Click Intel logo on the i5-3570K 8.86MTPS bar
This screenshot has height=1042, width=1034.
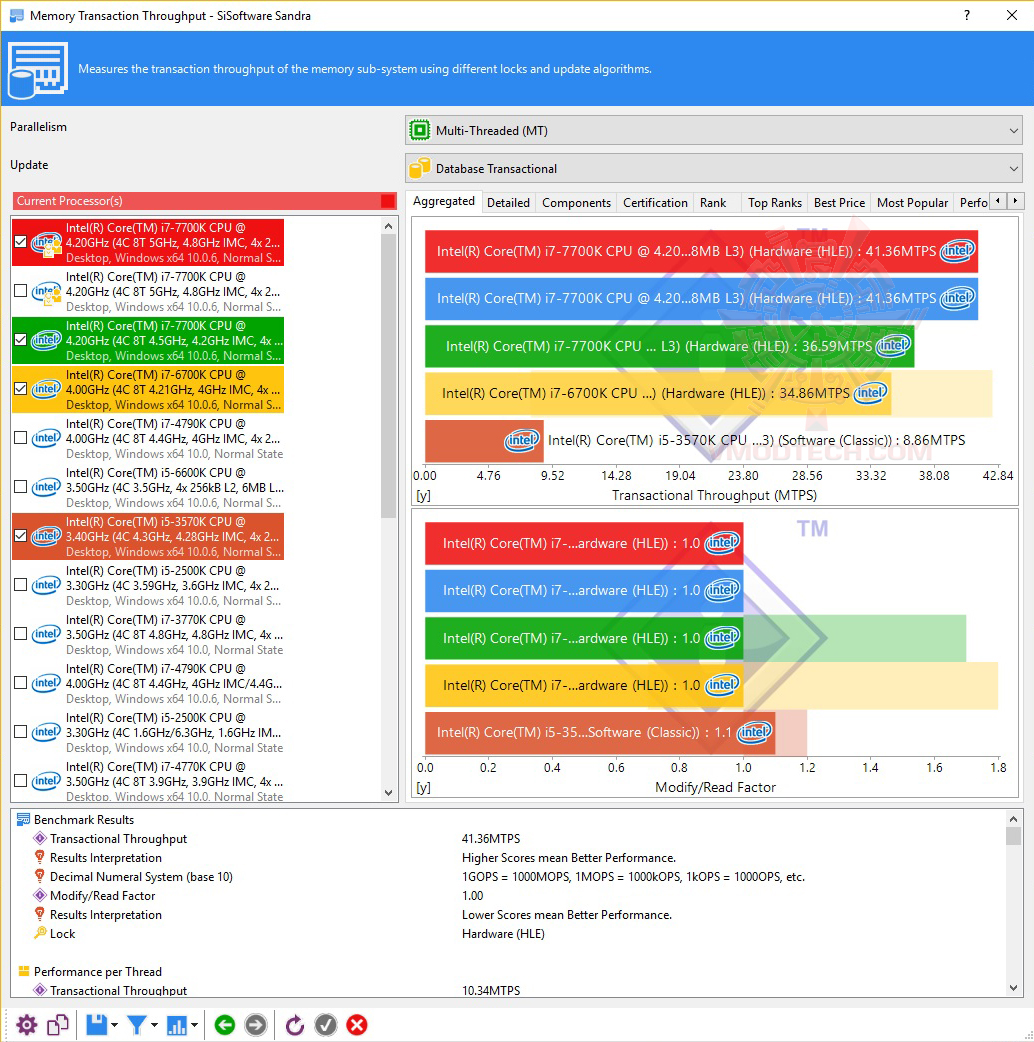click(522, 440)
